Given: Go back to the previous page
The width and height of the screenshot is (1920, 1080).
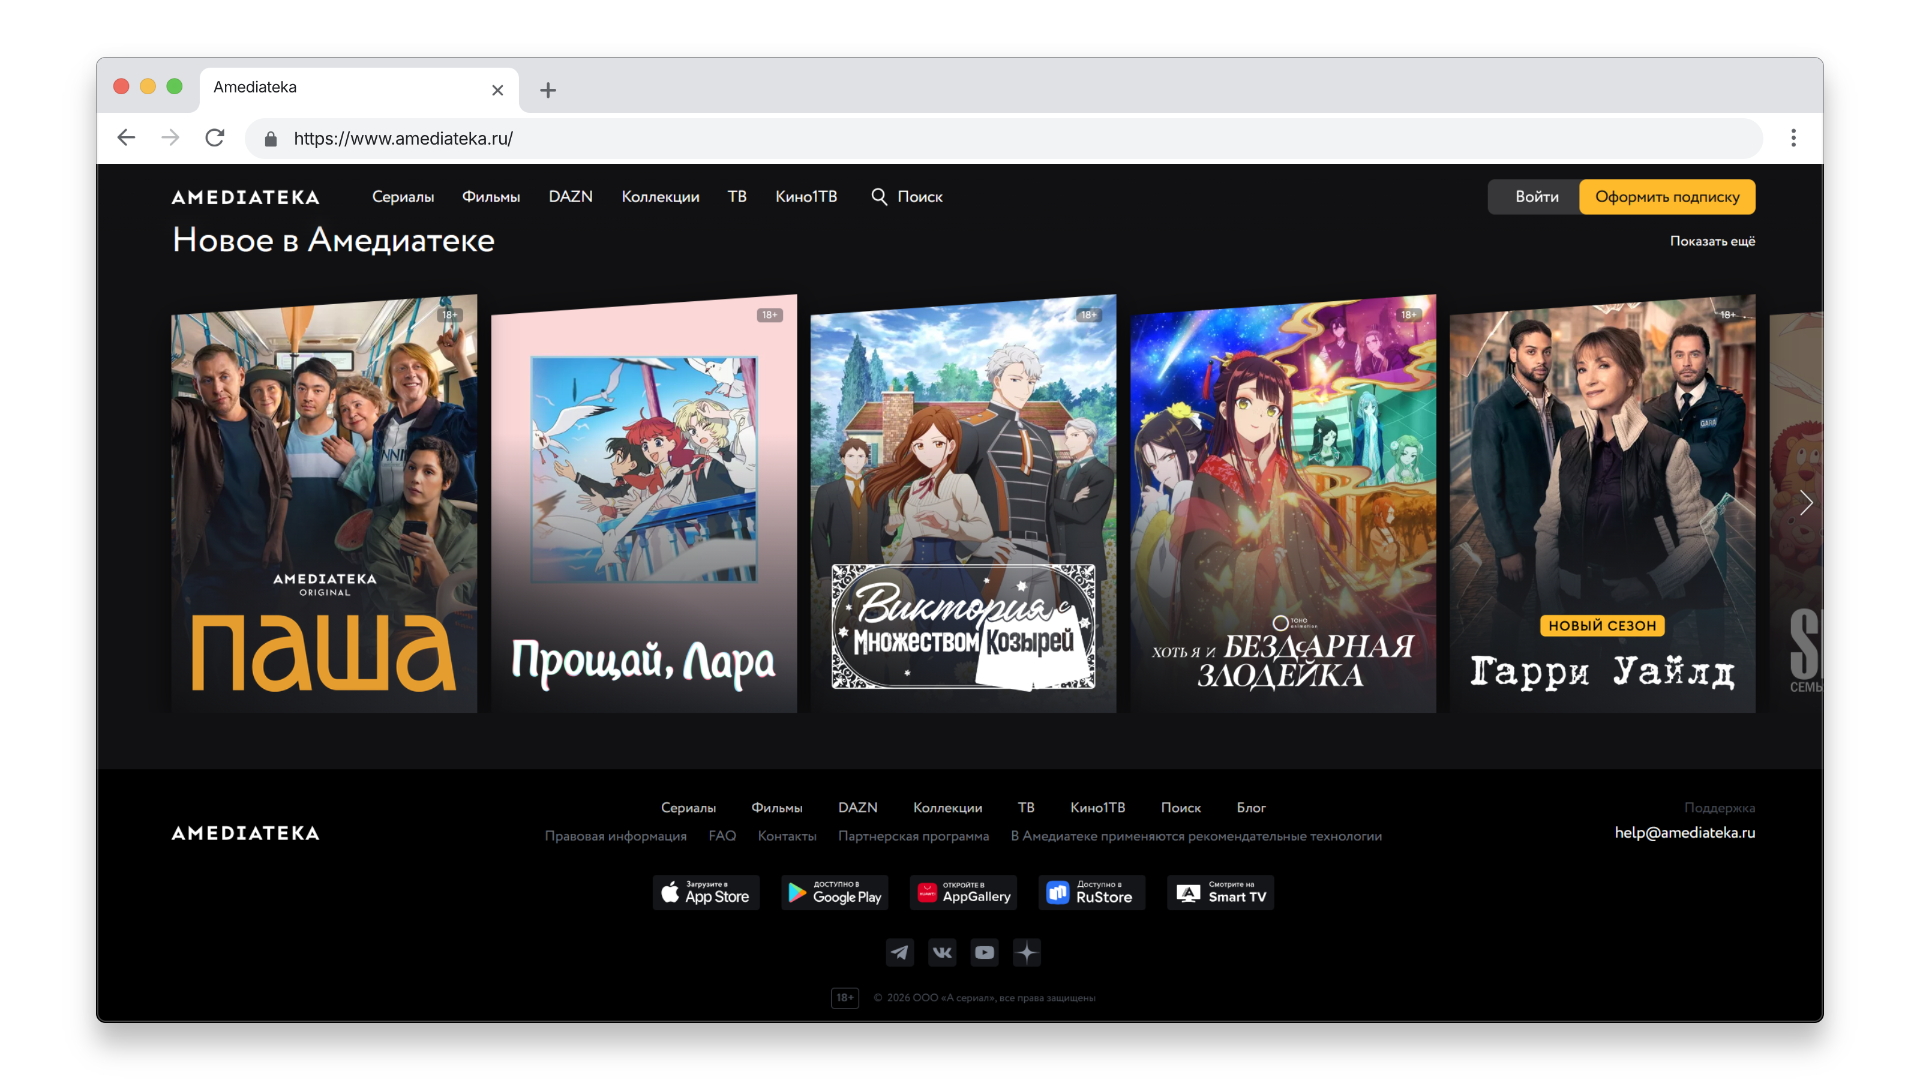Looking at the screenshot, I should tap(126, 138).
